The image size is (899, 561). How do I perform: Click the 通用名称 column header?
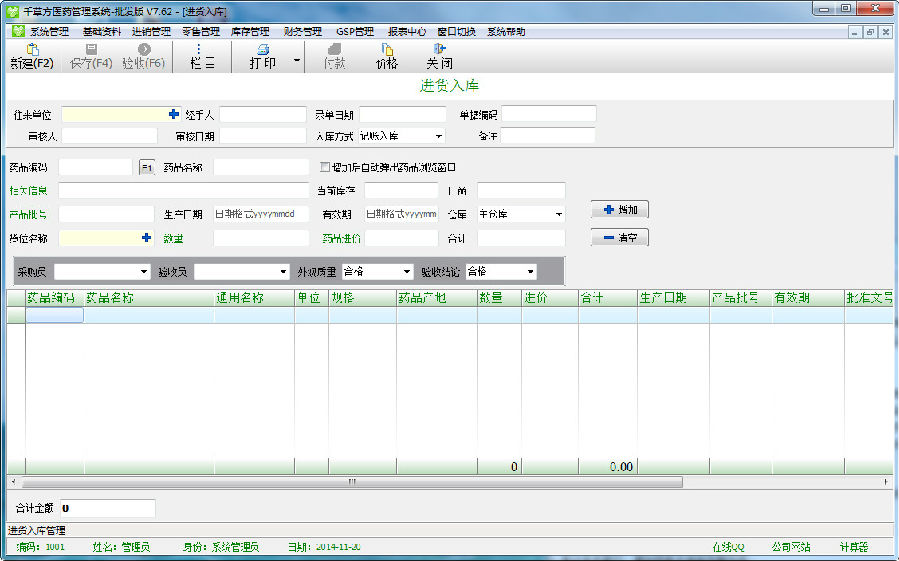(x=254, y=298)
